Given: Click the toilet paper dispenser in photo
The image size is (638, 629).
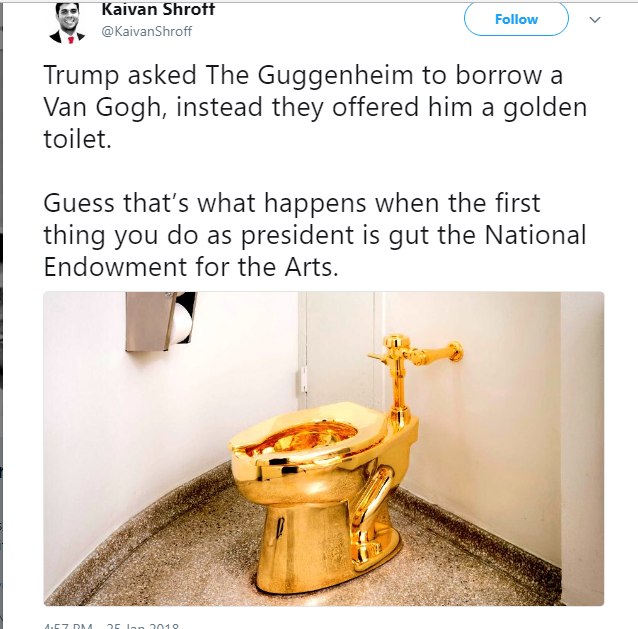Looking at the screenshot, I should point(160,321).
